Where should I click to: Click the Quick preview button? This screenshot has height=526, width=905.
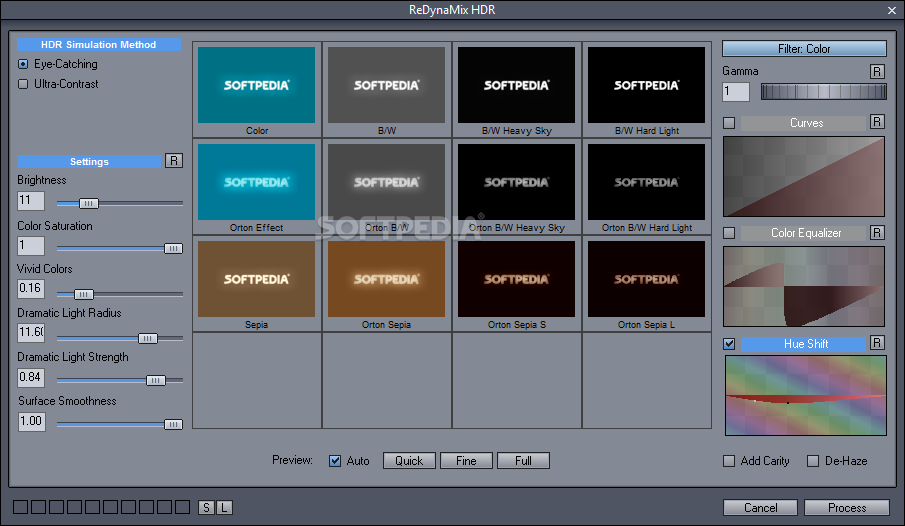coord(409,461)
